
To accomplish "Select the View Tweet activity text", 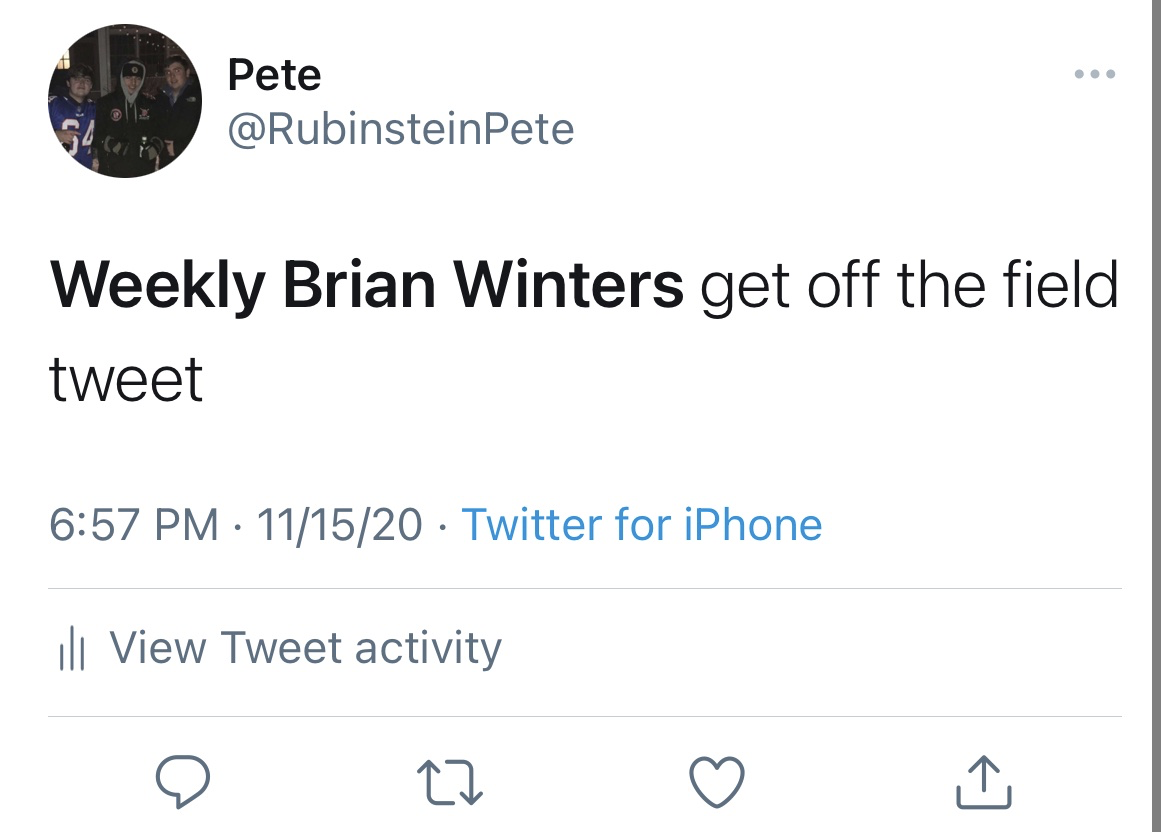I will coord(305,648).
